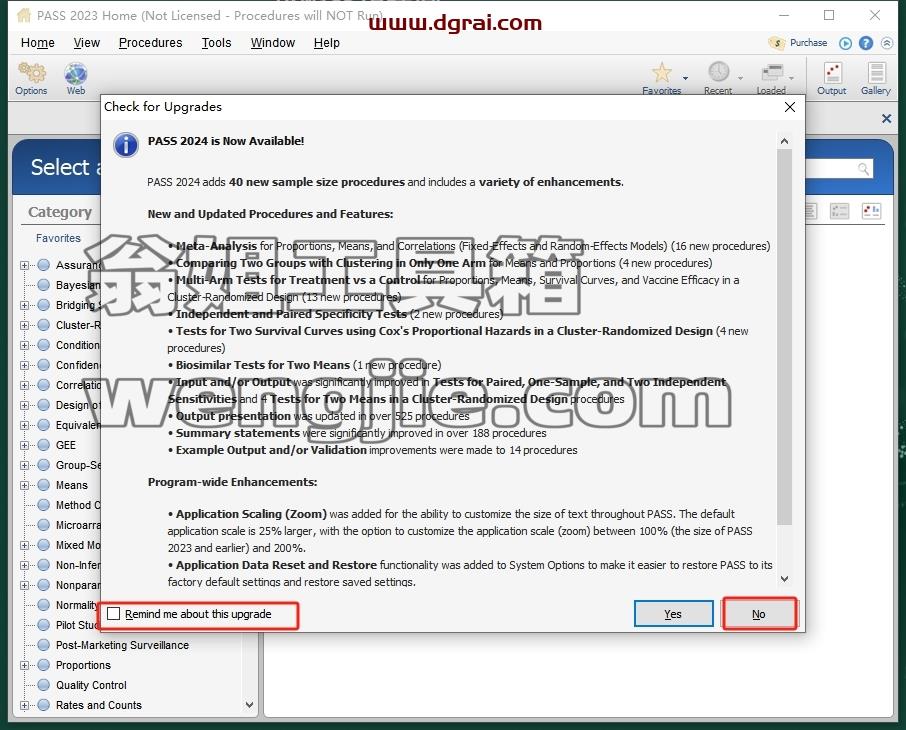
Task: Click the Yes button
Action: (673, 614)
